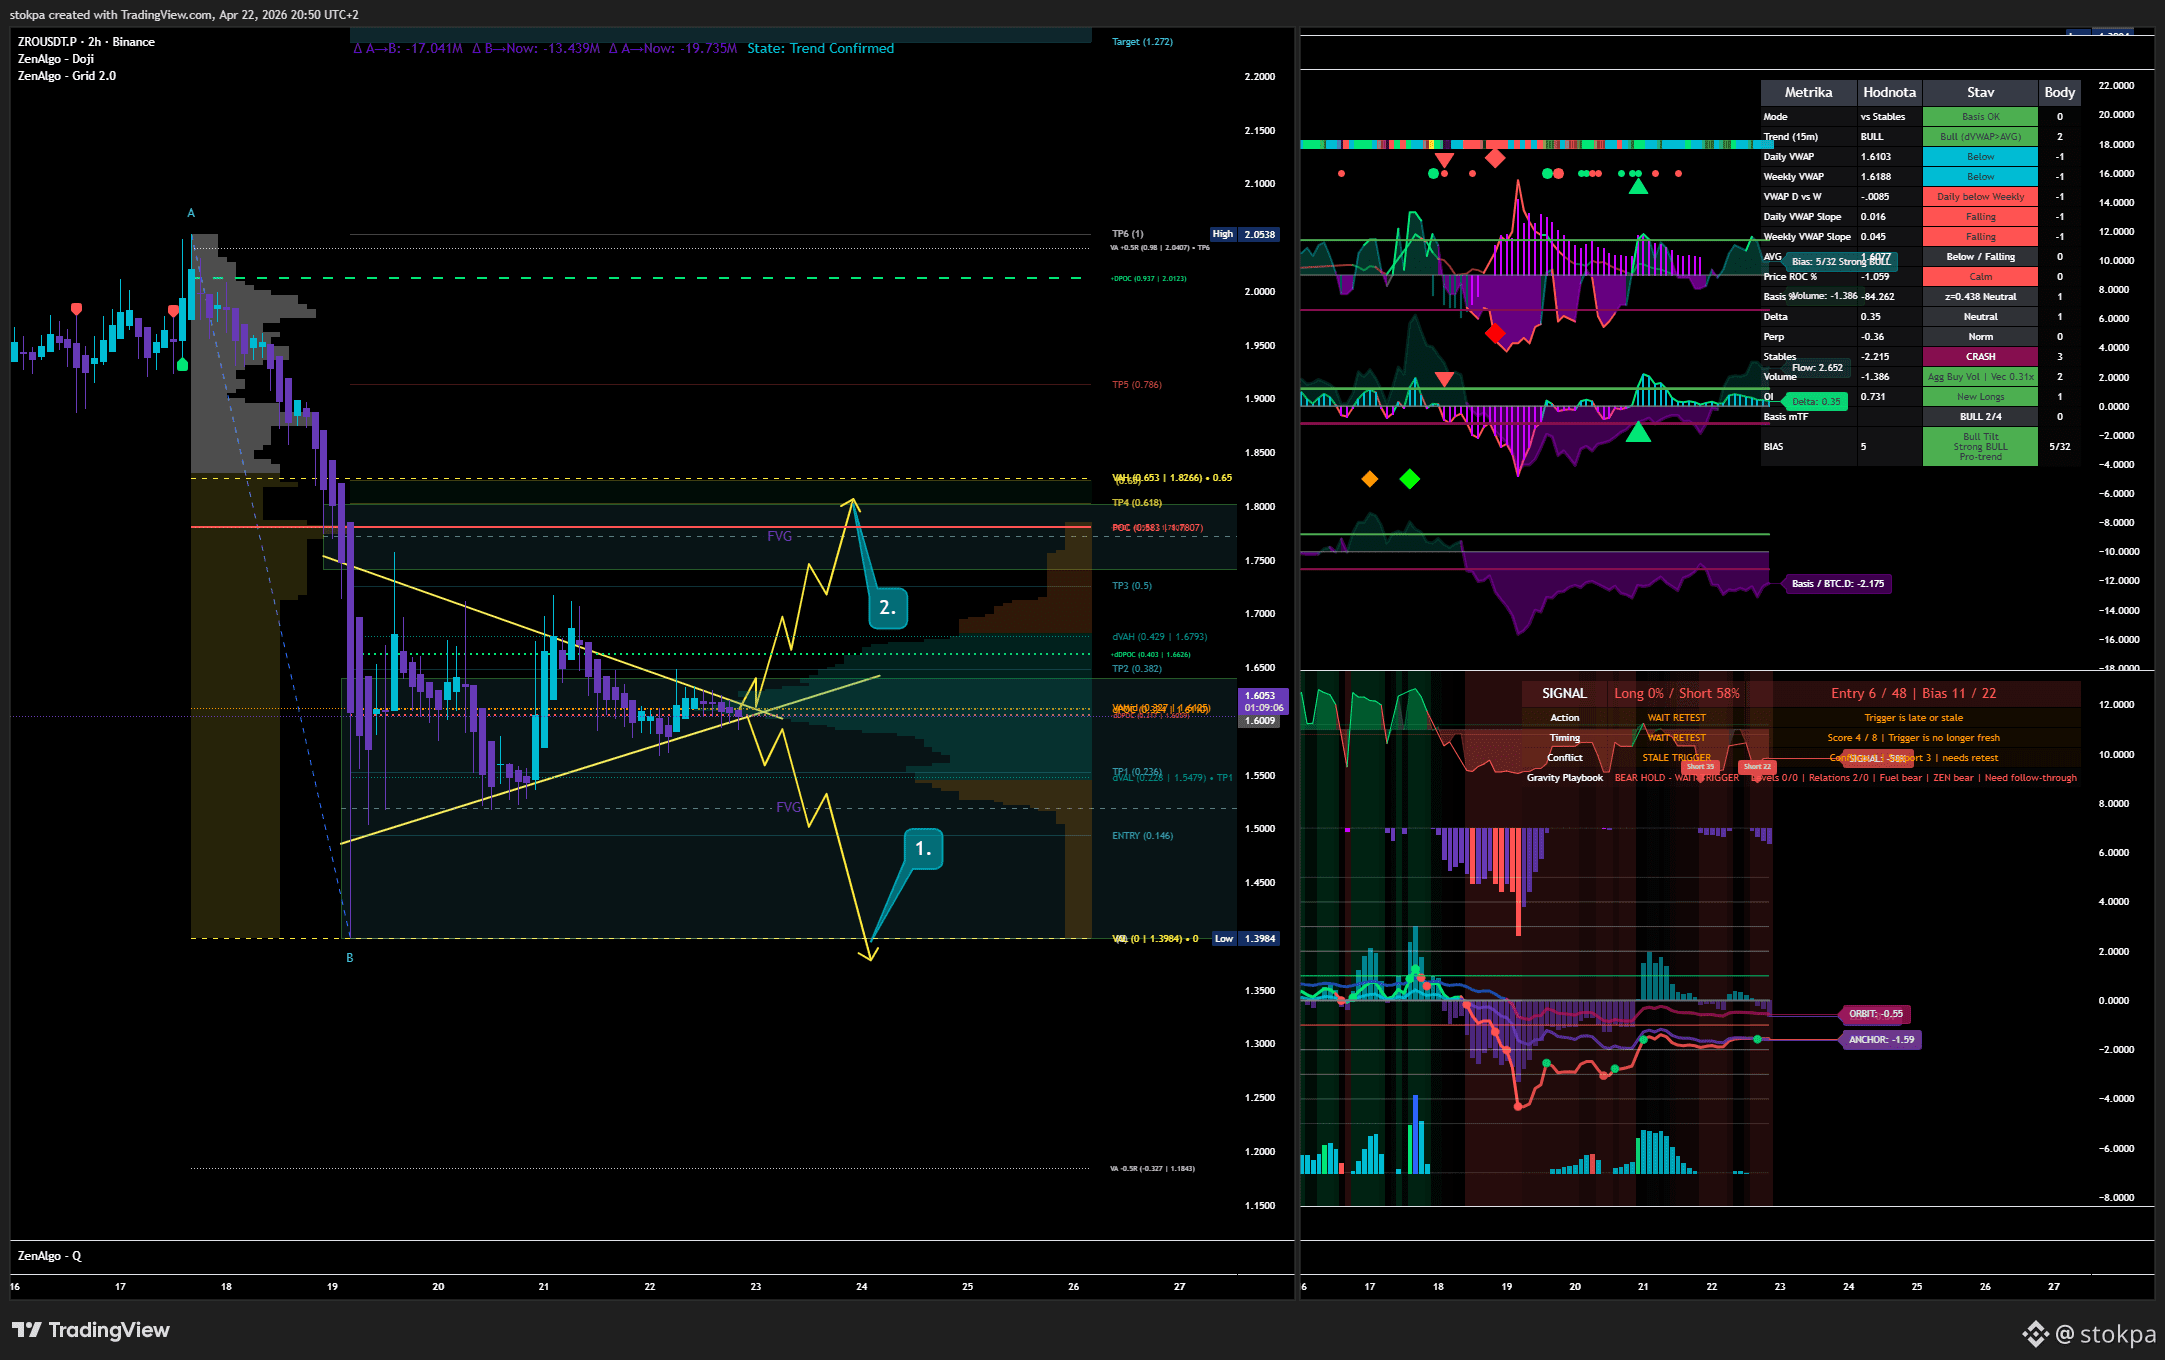This screenshot has height=1360, width=2165.
Task: Click the 'BEAR HOLD - WAIT TRIGGER' text
Action: [x=1677, y=778]
